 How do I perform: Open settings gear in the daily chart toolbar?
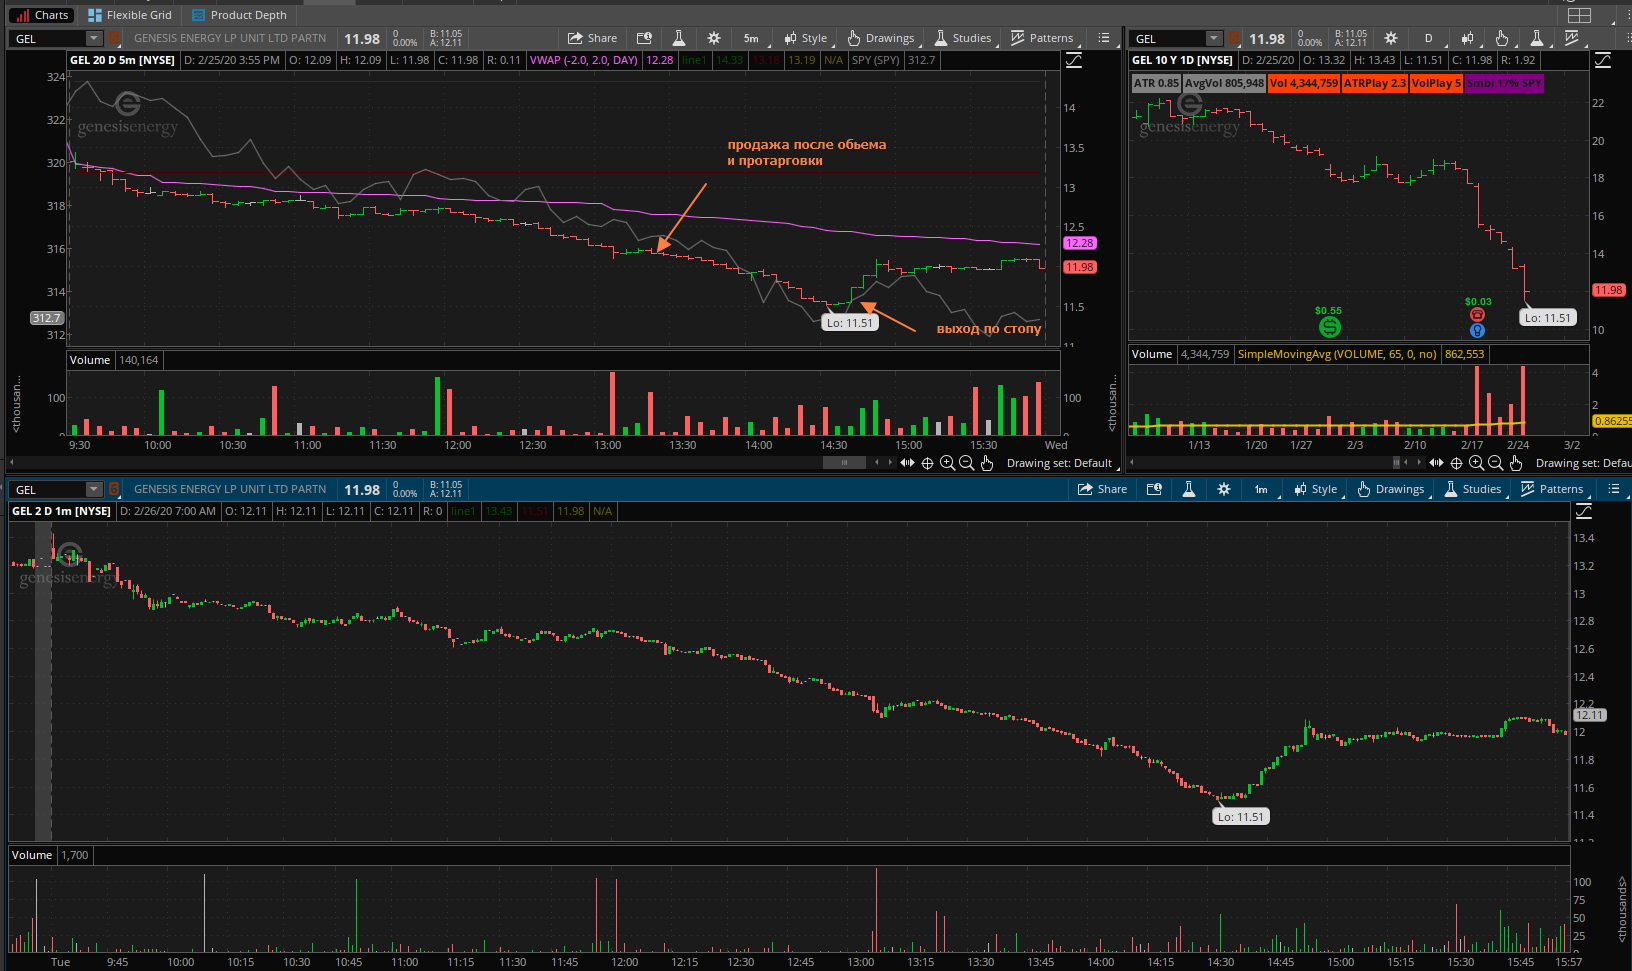[x=1391, y=38]
